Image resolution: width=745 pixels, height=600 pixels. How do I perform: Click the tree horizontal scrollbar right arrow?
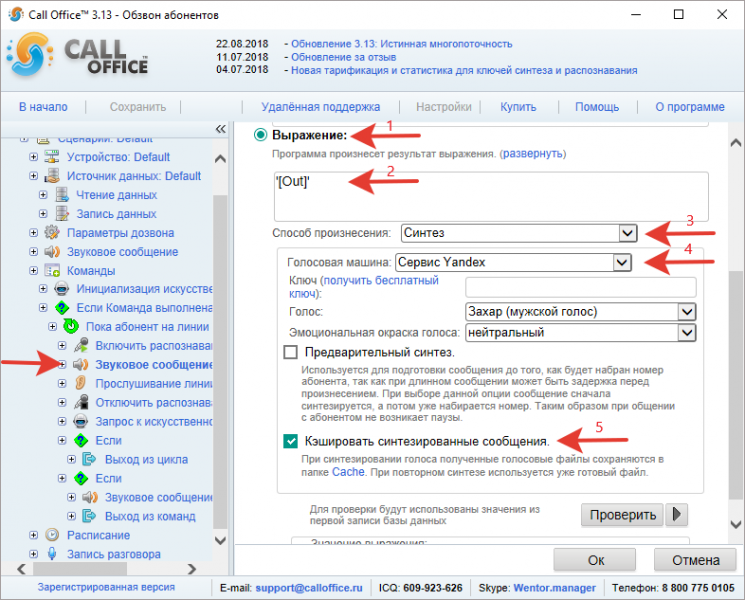(191, 569)
